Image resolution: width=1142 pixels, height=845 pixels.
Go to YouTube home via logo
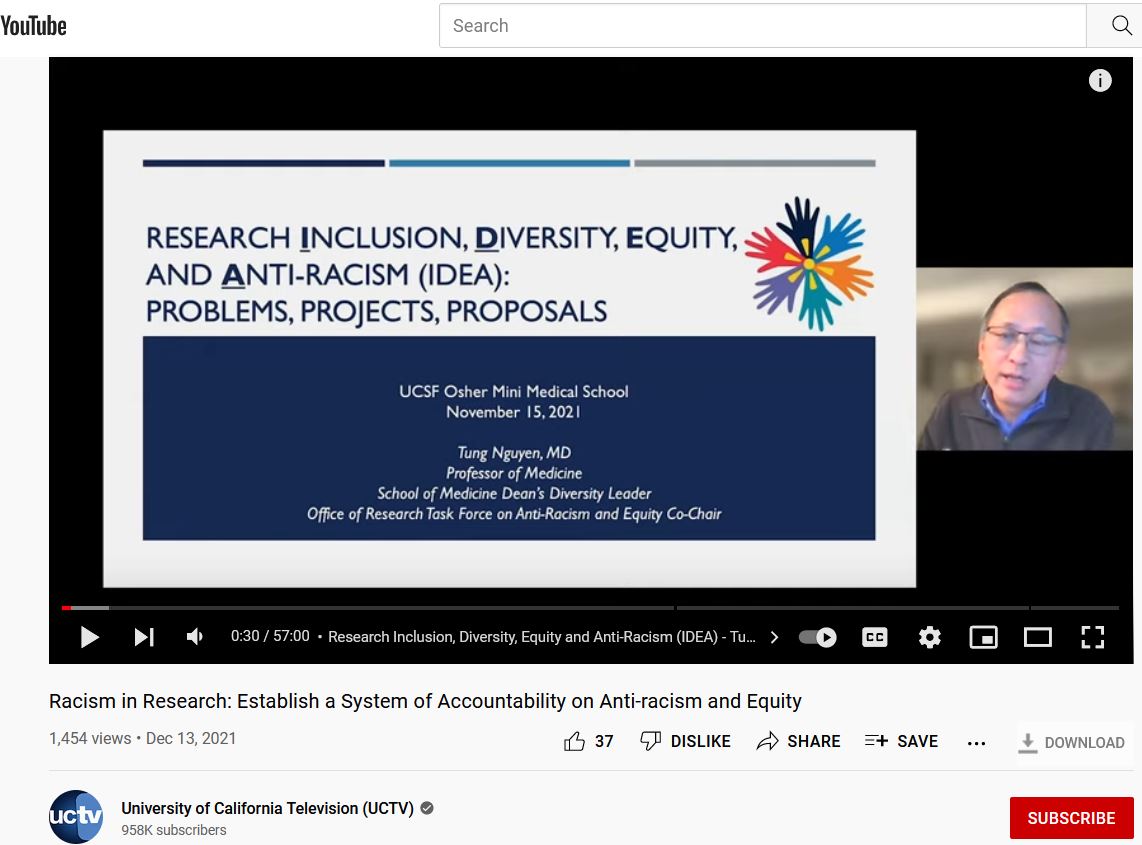[x=34, y=26]
